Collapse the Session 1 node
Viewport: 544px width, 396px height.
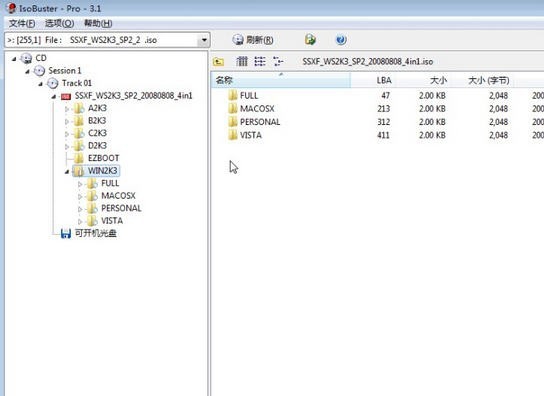(27, 71)
